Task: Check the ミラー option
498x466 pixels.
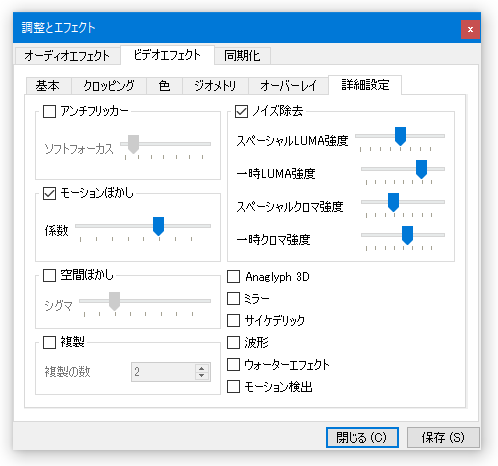Action: (233, 299)
